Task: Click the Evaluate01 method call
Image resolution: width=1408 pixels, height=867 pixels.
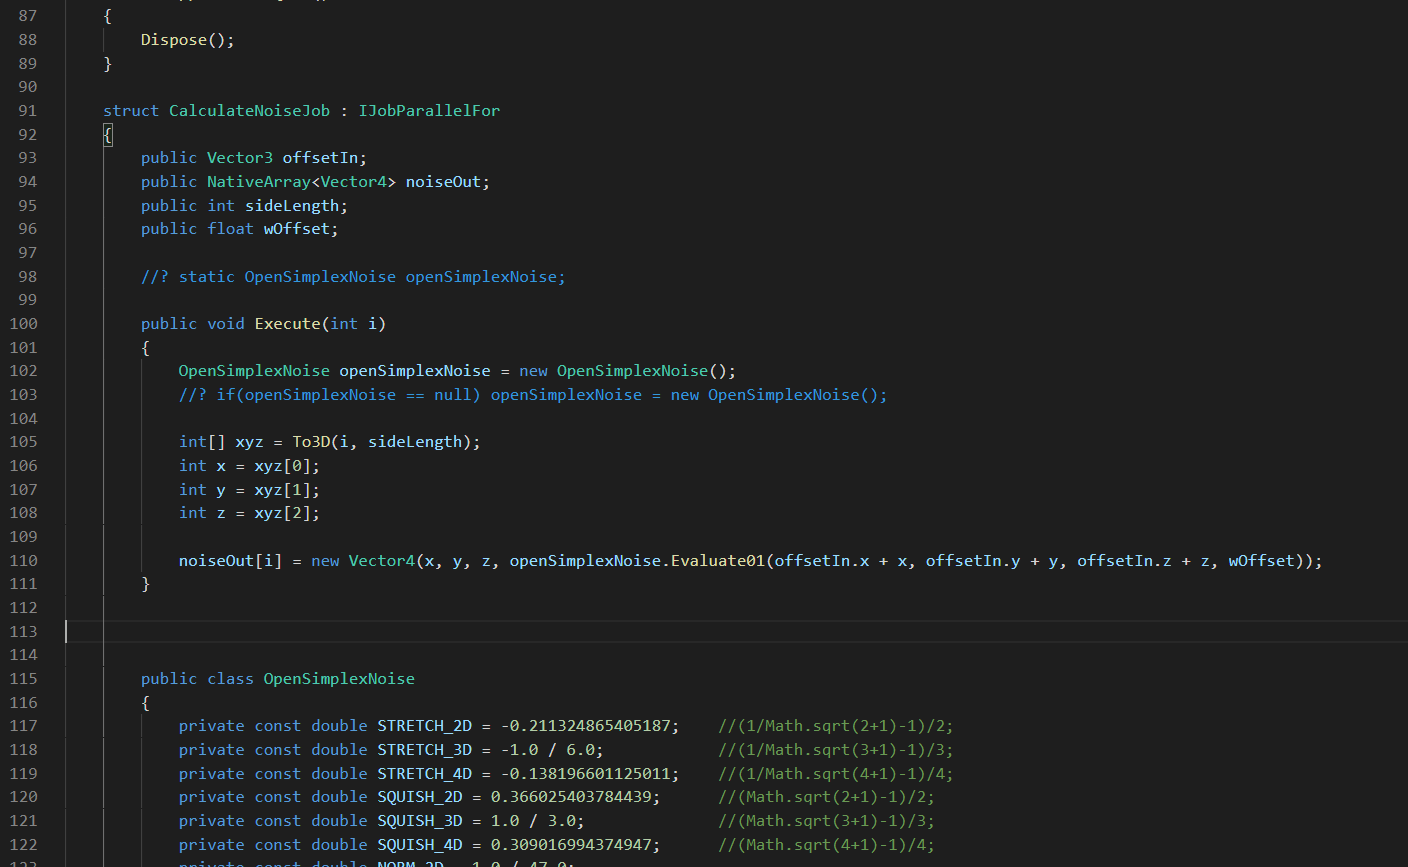Action: point(718,561)
